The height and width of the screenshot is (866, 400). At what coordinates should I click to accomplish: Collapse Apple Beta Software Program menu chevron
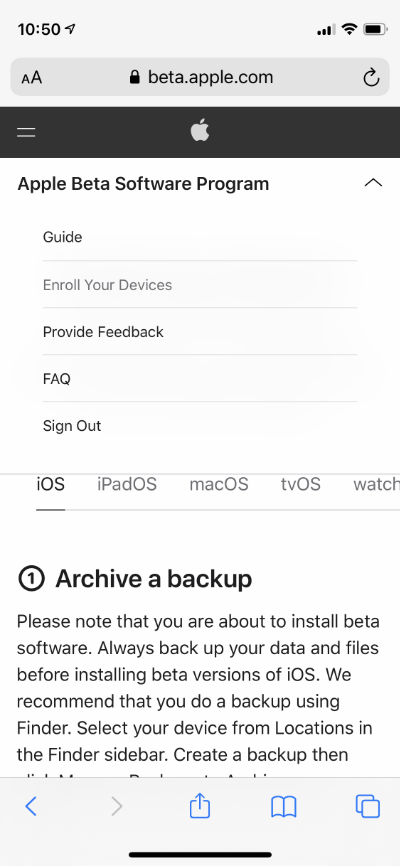pos(373,183)
